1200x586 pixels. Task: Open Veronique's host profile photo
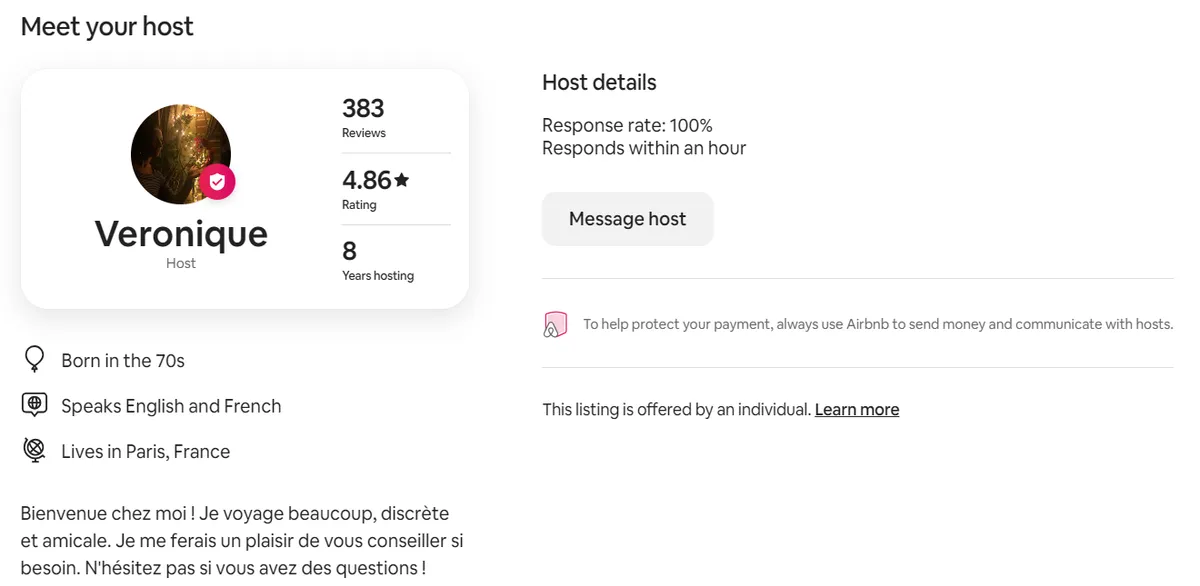pyautogui.click(x=181, y=153)
